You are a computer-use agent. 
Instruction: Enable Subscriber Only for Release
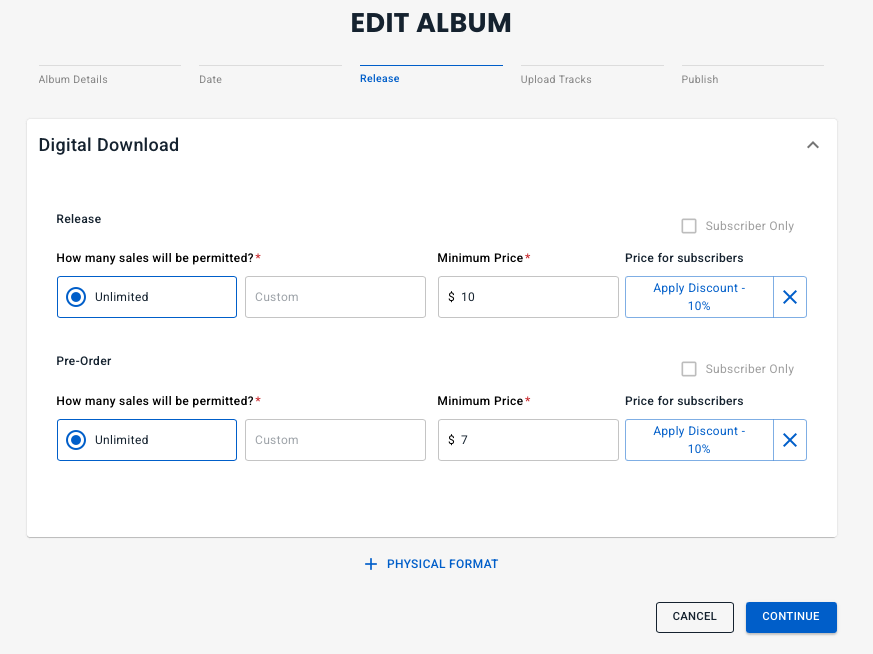click(689, 226)
